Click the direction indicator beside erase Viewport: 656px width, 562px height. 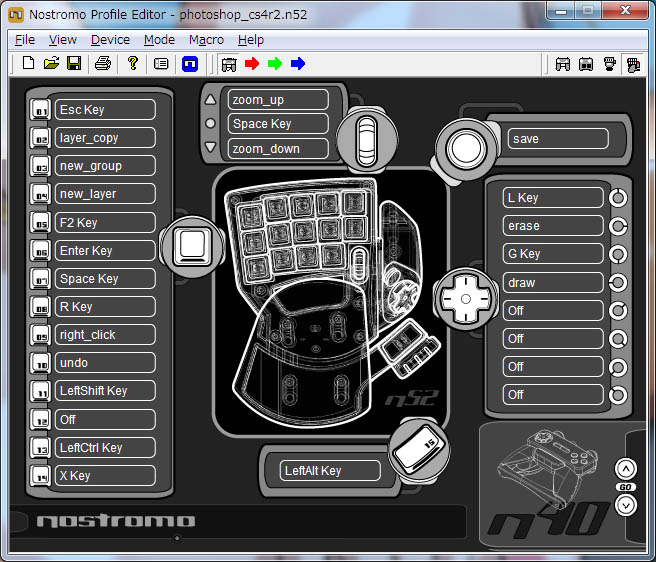pos(618,226)
